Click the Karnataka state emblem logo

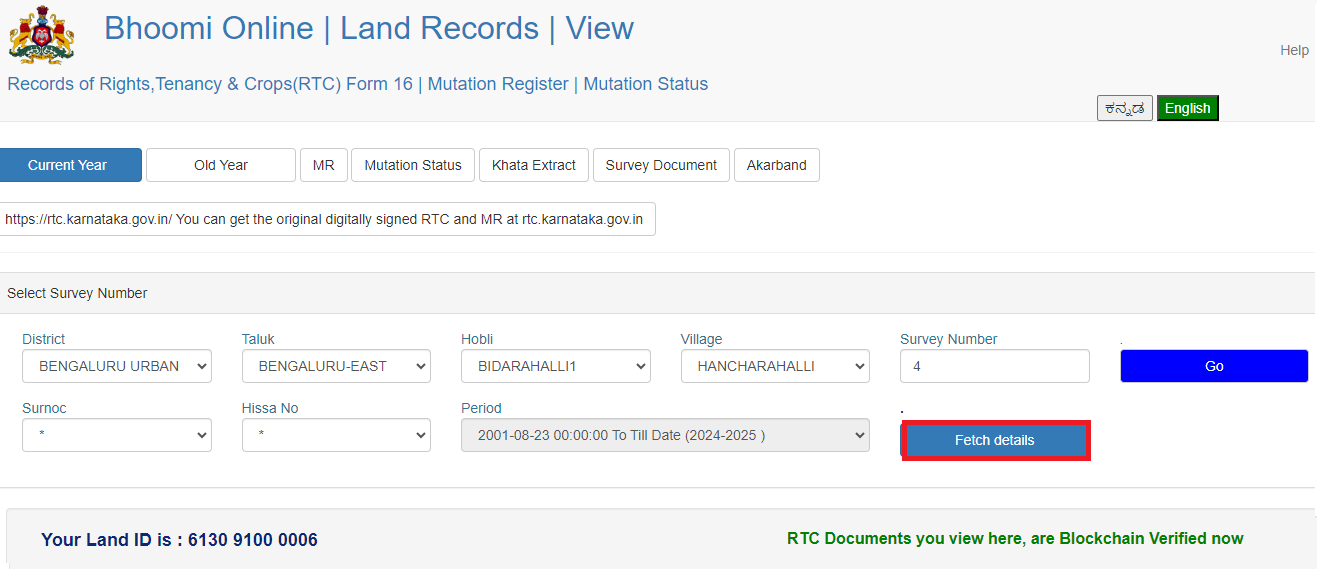pyautogui.click(x=41, y=35)
